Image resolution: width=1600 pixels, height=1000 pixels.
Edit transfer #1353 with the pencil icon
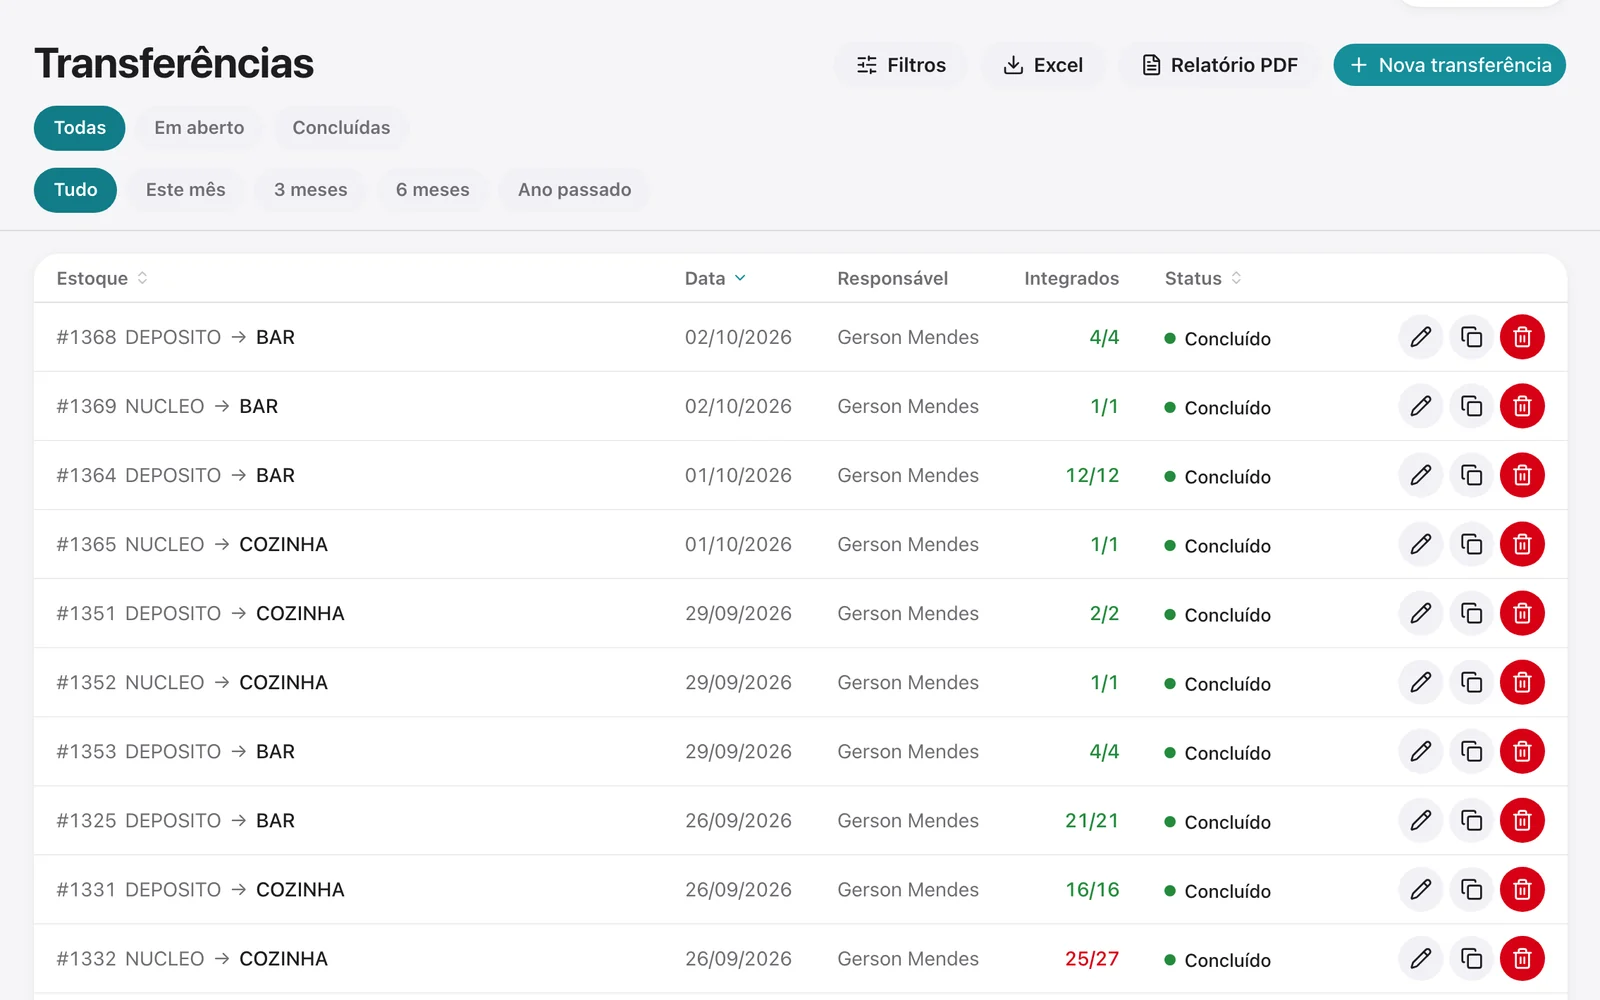click(x=1420, y=751)
